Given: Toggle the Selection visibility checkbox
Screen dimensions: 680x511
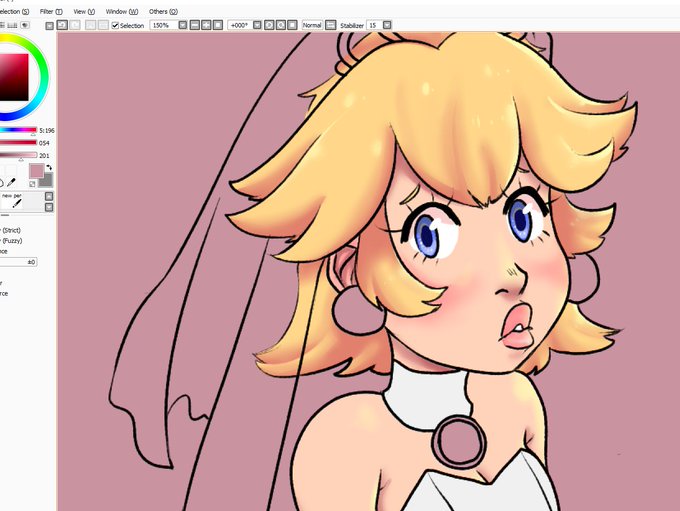Looking at the screenshot, I should 115,26.
